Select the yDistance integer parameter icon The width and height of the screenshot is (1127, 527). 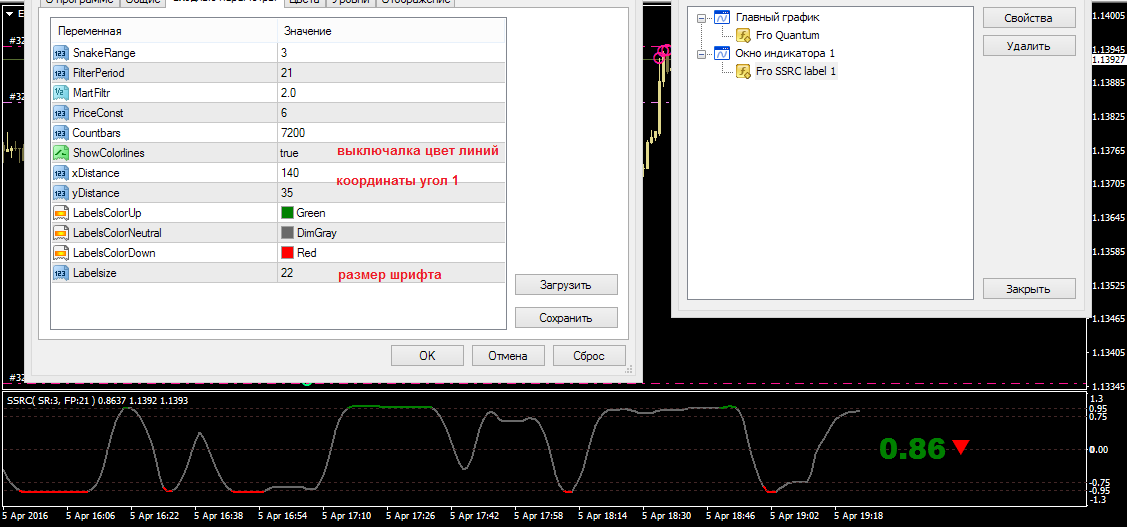[60, 193]
